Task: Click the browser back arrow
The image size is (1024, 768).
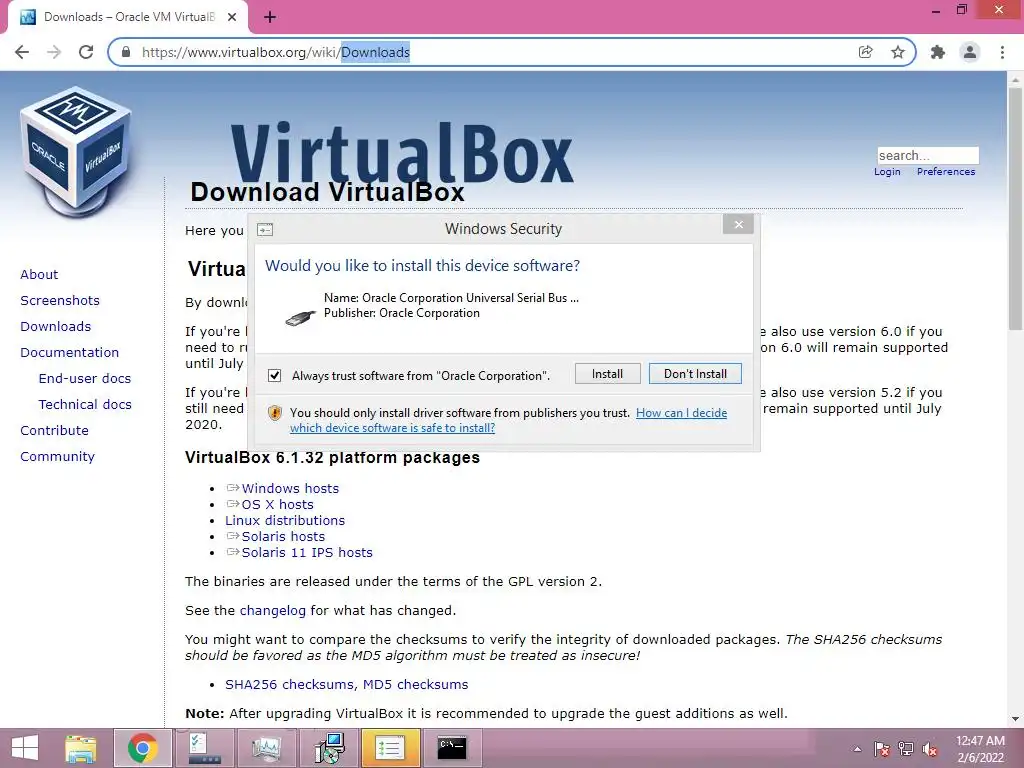Action: tap(22, 52)
